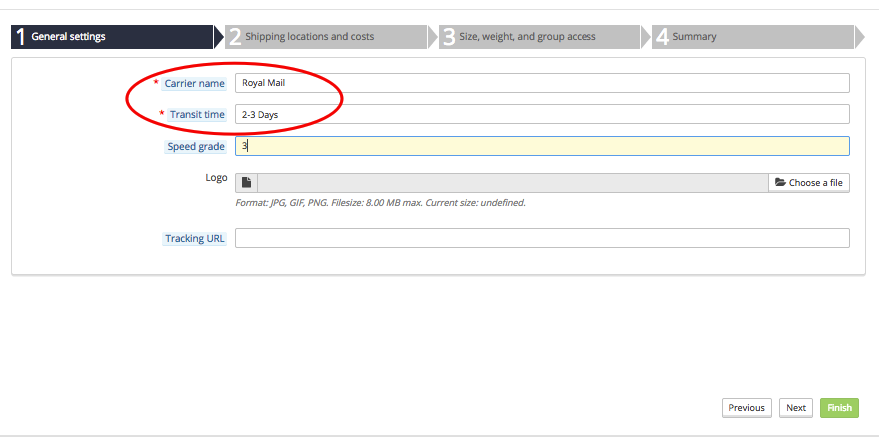Click the Tracking URL label
The width and height of the screenshot is (879, 437).
pyautogui.click(x=195, y=239)
